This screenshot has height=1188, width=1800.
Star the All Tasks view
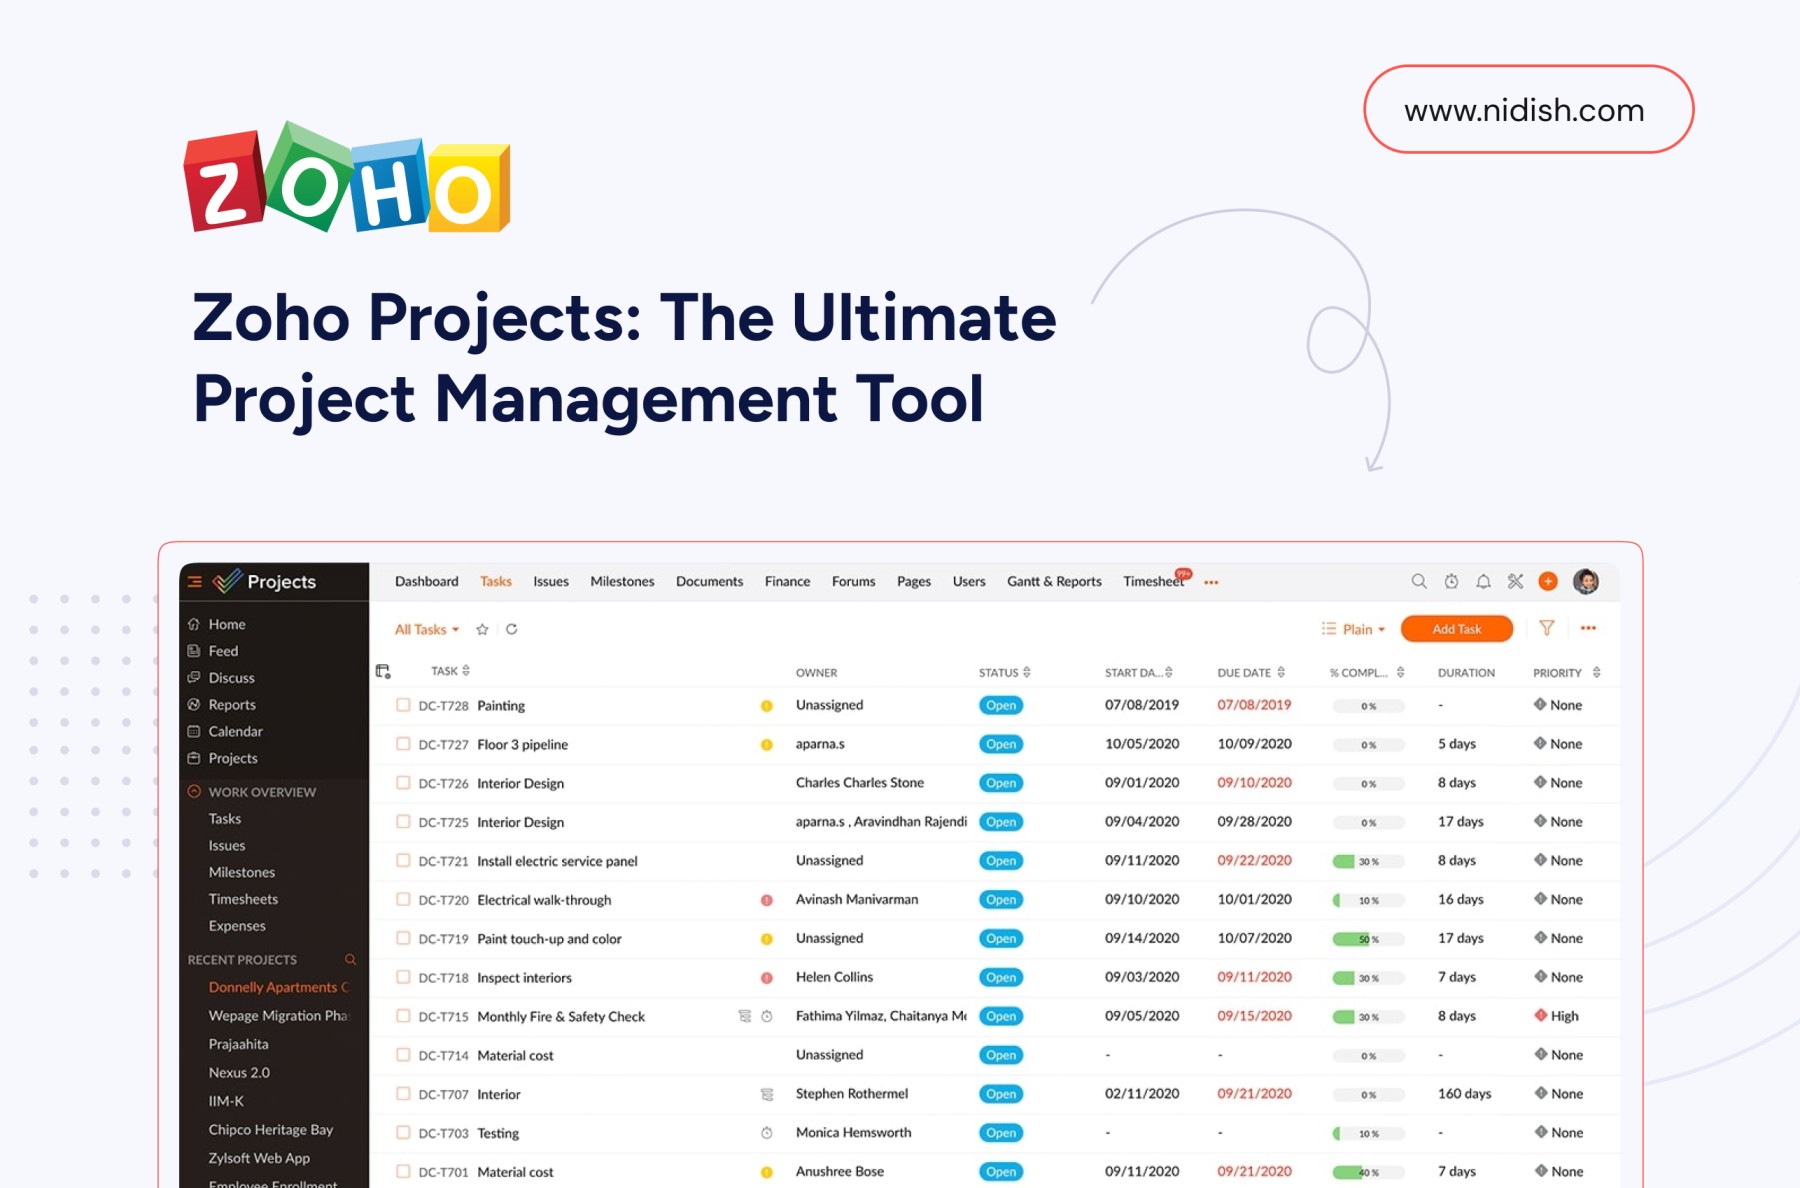[x=481, y=629]
